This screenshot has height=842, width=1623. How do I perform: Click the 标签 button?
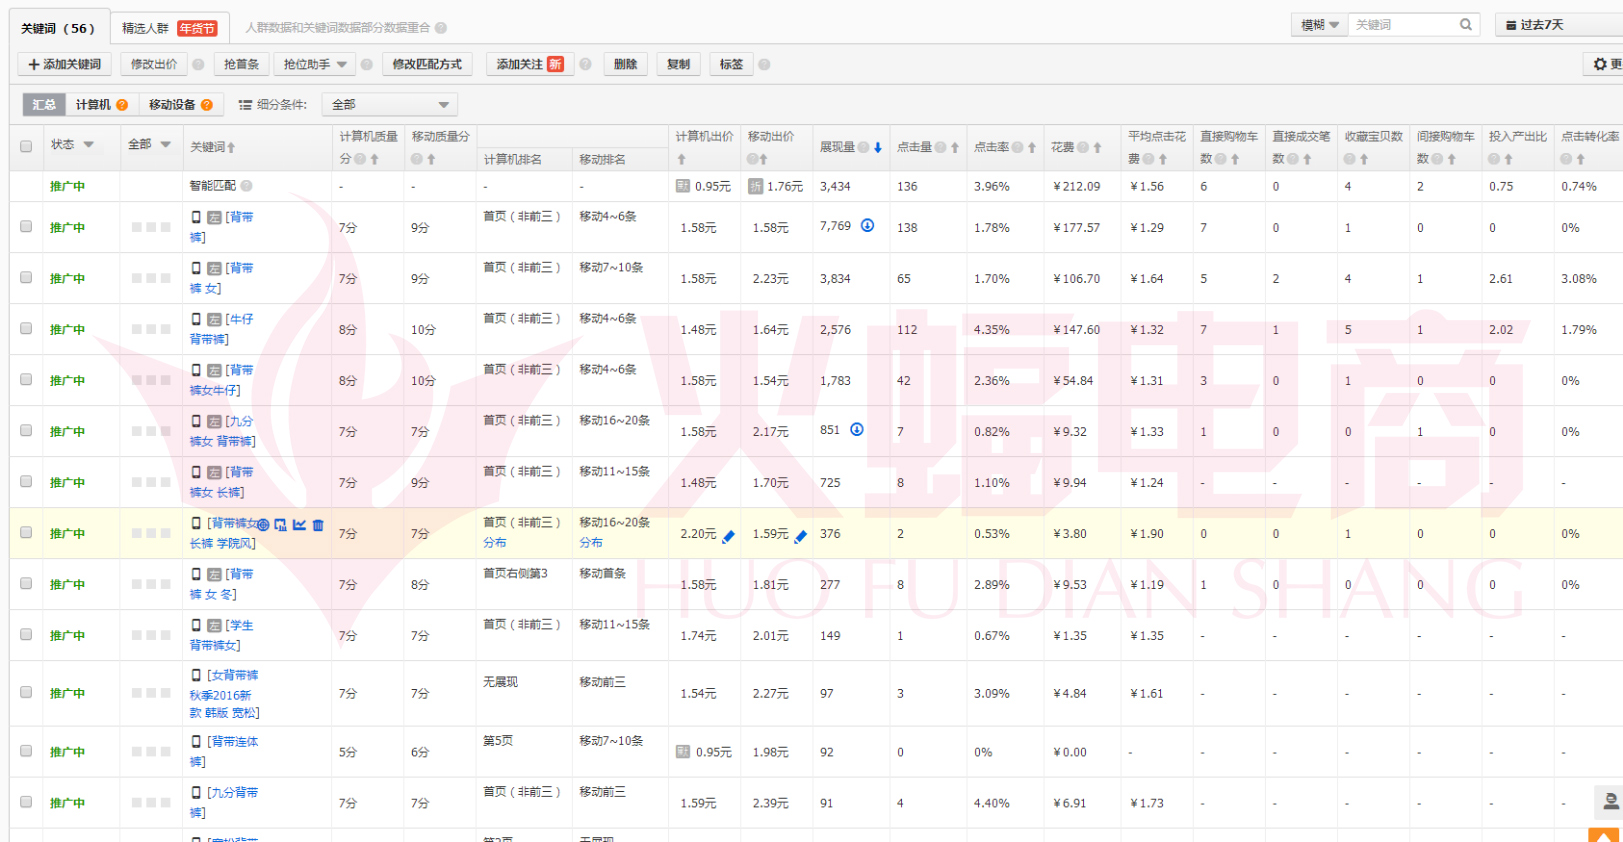point(732,64)
